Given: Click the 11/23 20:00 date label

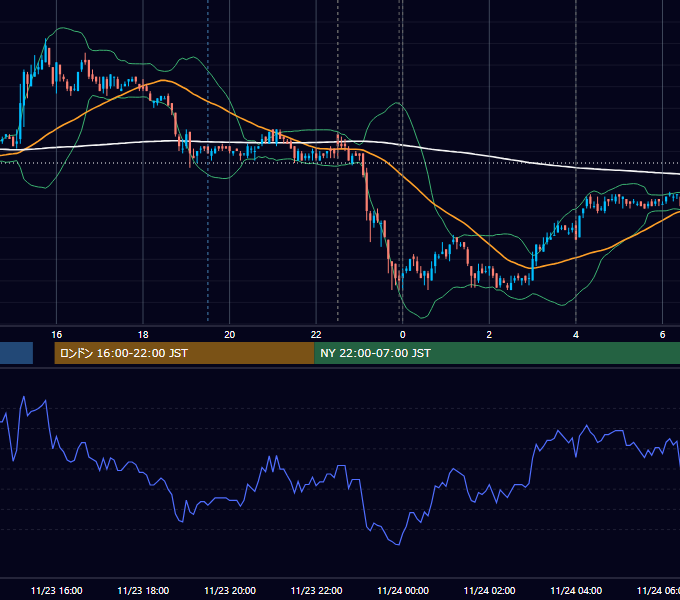Looking at the screenshot, I should coord(230,590).
